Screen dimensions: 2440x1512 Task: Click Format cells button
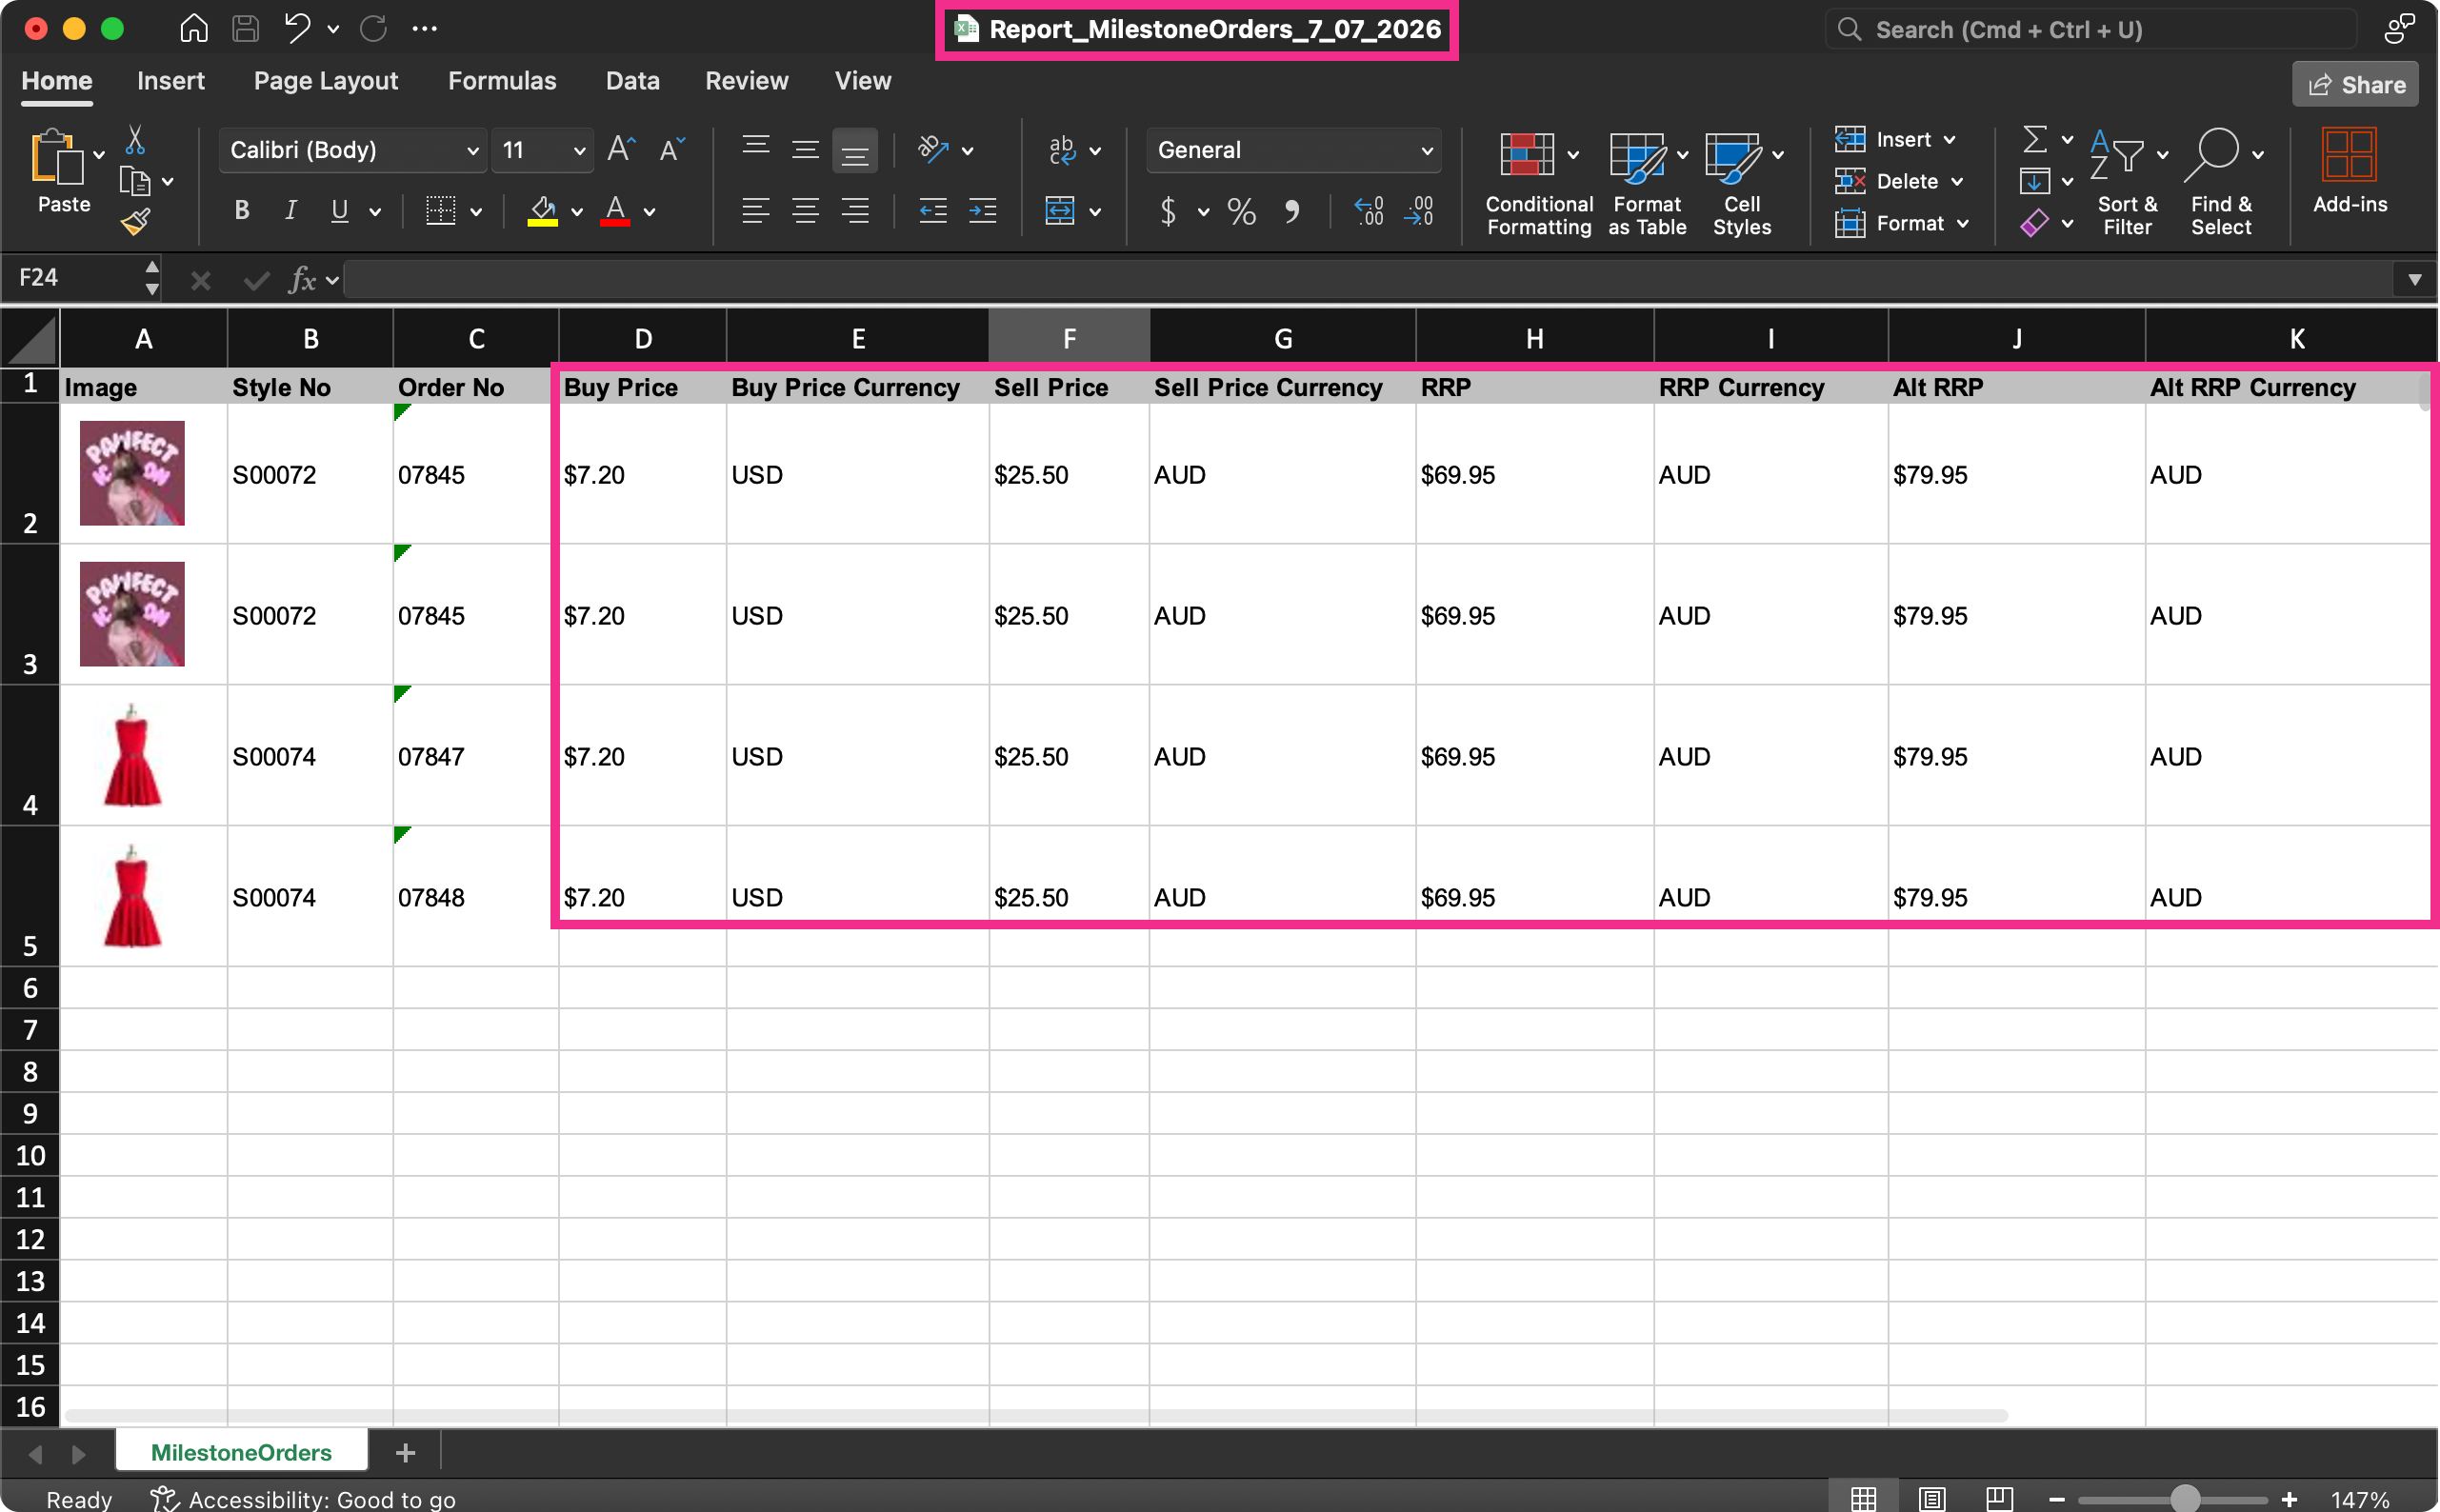point(1900,223)
